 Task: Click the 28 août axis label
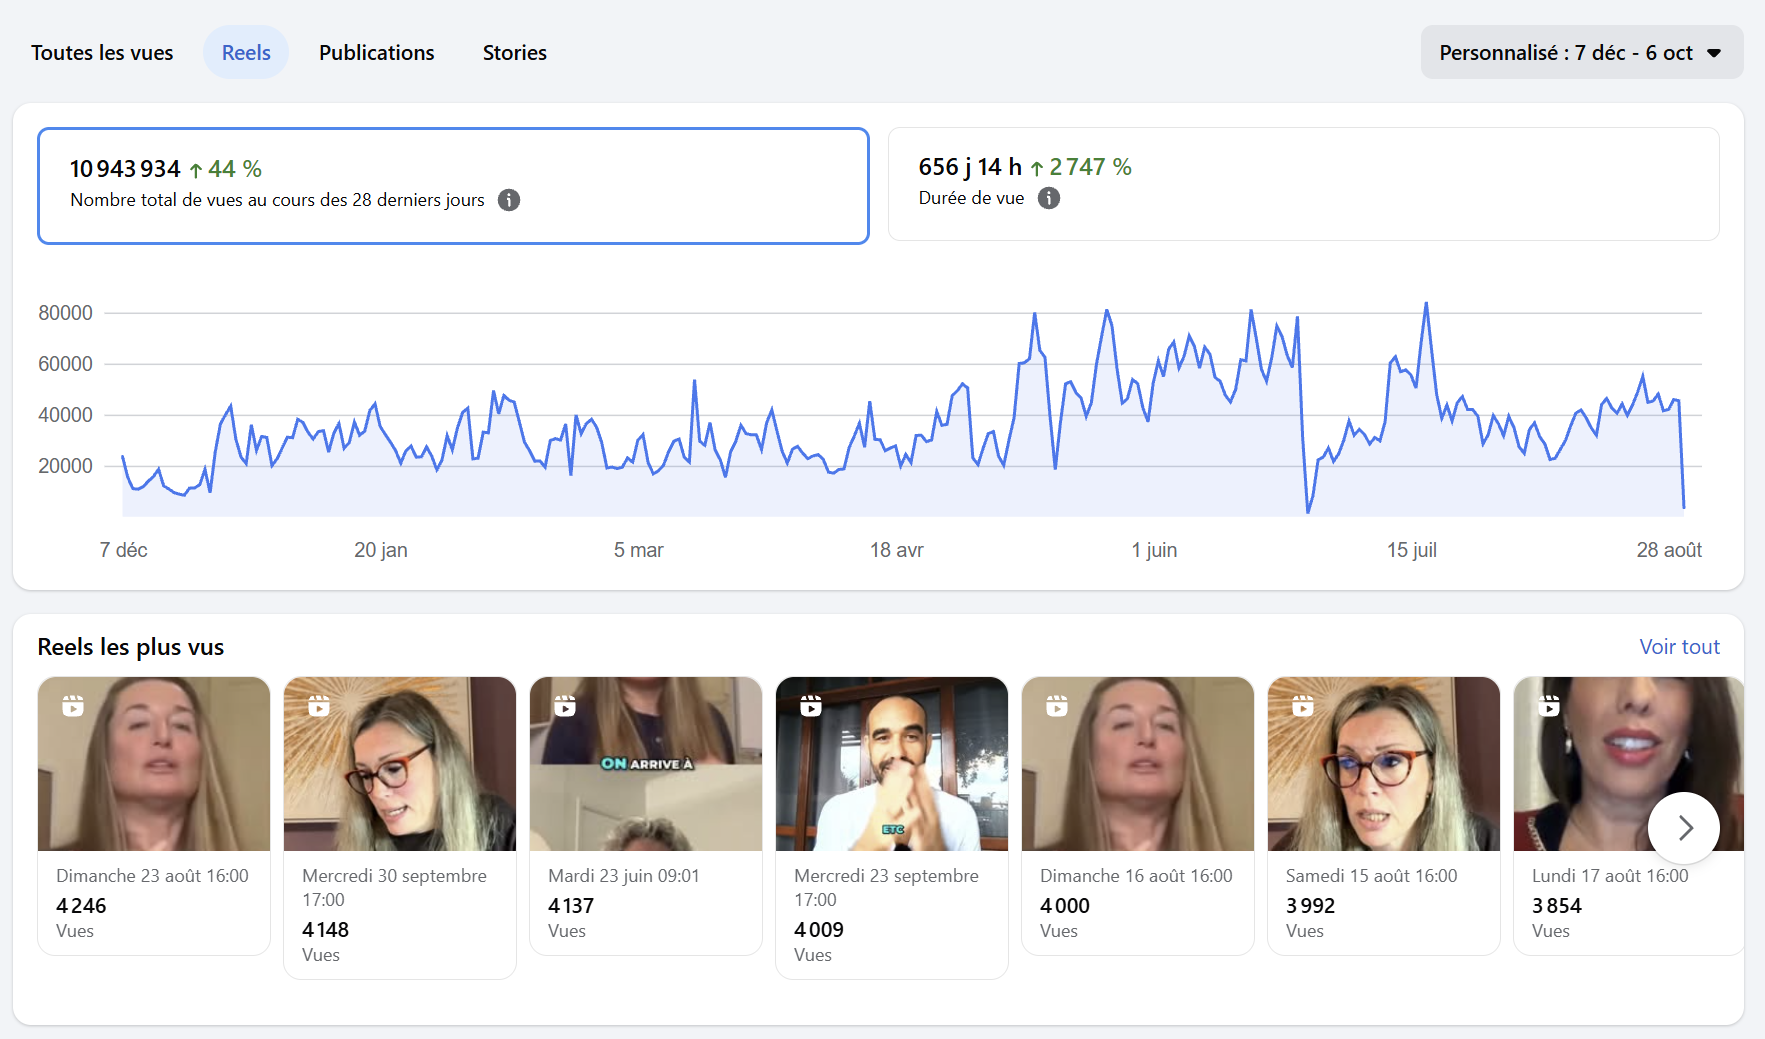(1669, 550)
